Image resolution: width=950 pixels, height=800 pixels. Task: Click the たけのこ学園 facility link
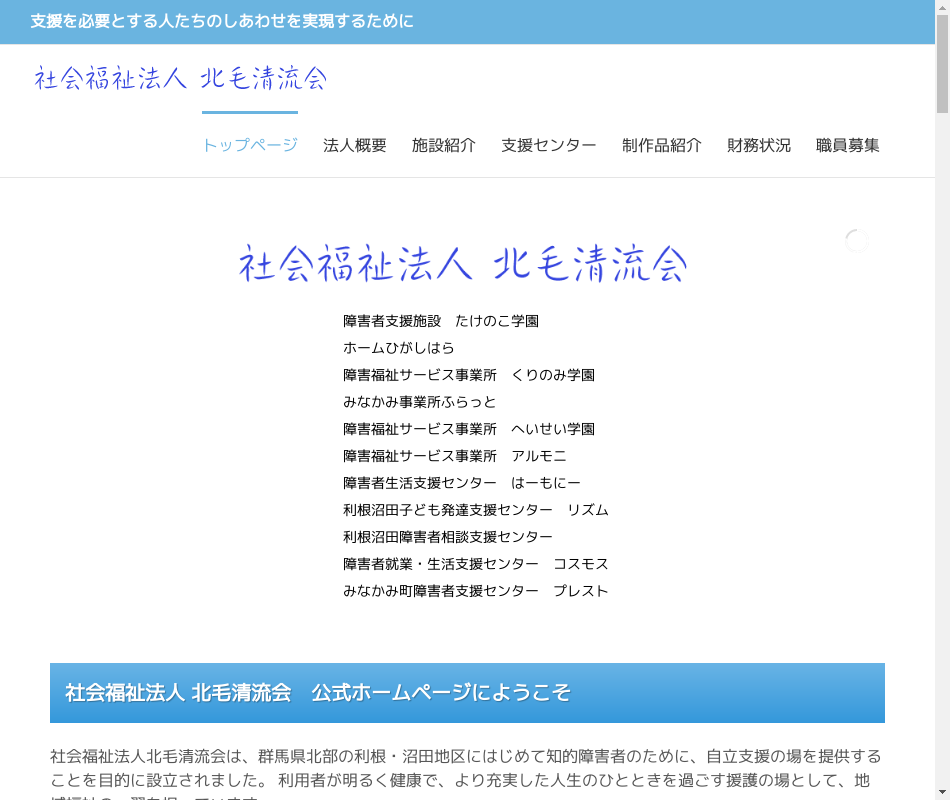441,321
